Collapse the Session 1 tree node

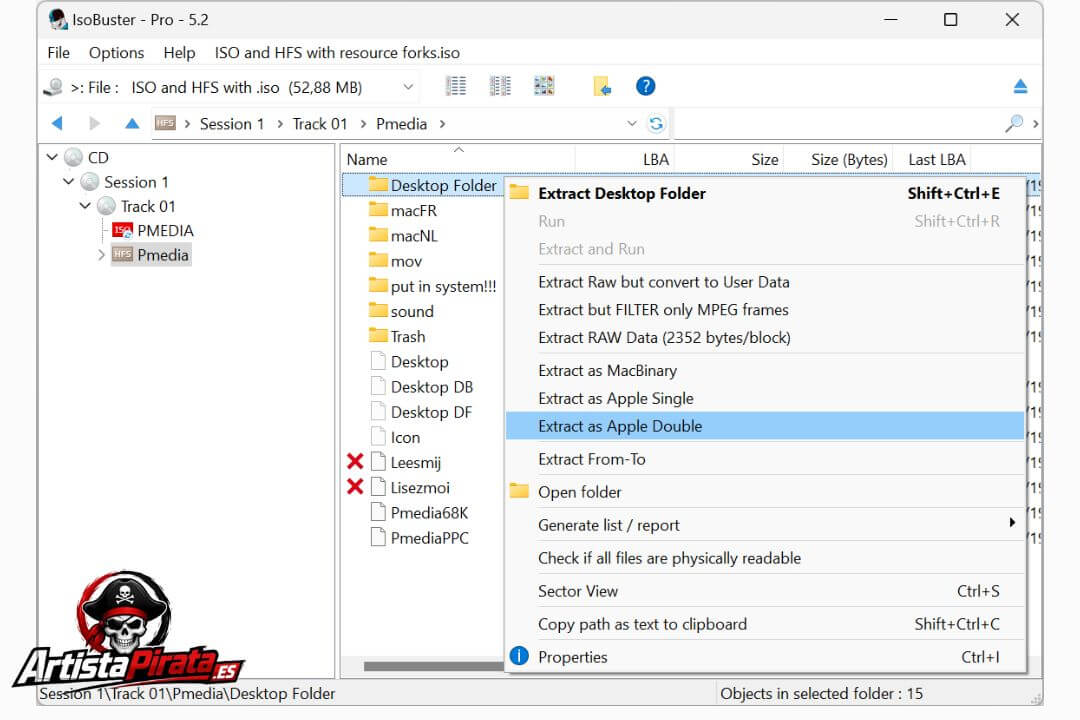tap(68, 182)
